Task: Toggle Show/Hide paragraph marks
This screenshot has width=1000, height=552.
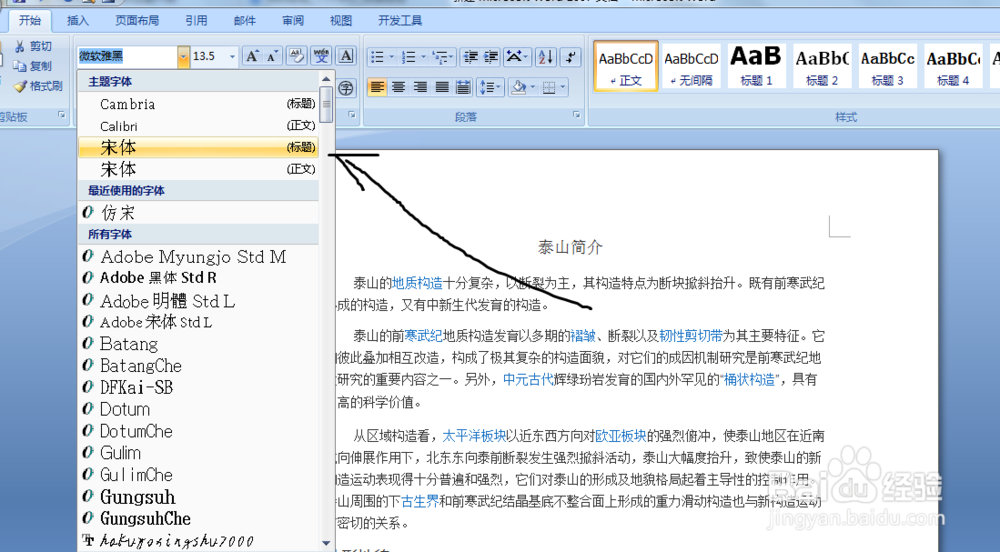Action: 570,57
